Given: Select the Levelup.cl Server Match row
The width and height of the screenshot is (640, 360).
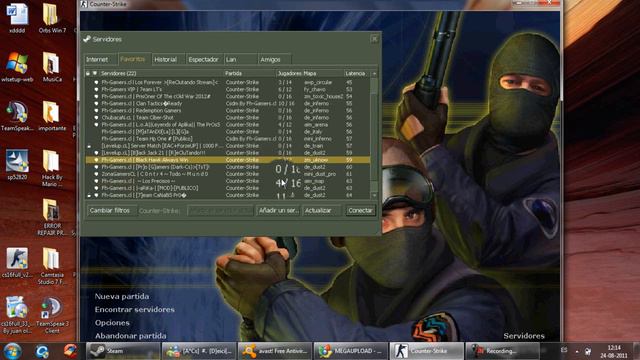Looking at the screenshot, I should click(x=228, y=146).
